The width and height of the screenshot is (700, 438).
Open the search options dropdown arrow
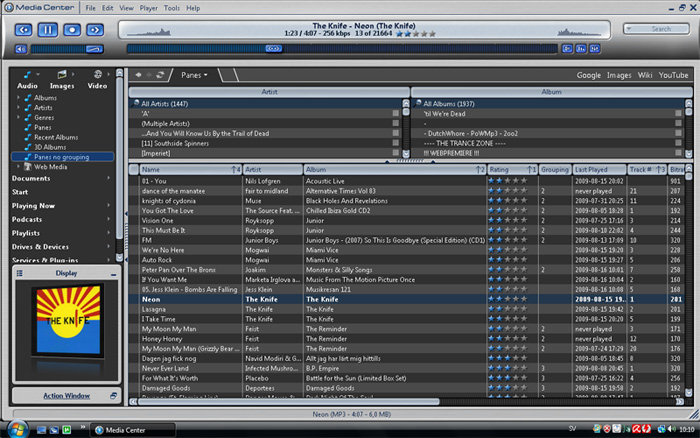pos(629,29)
